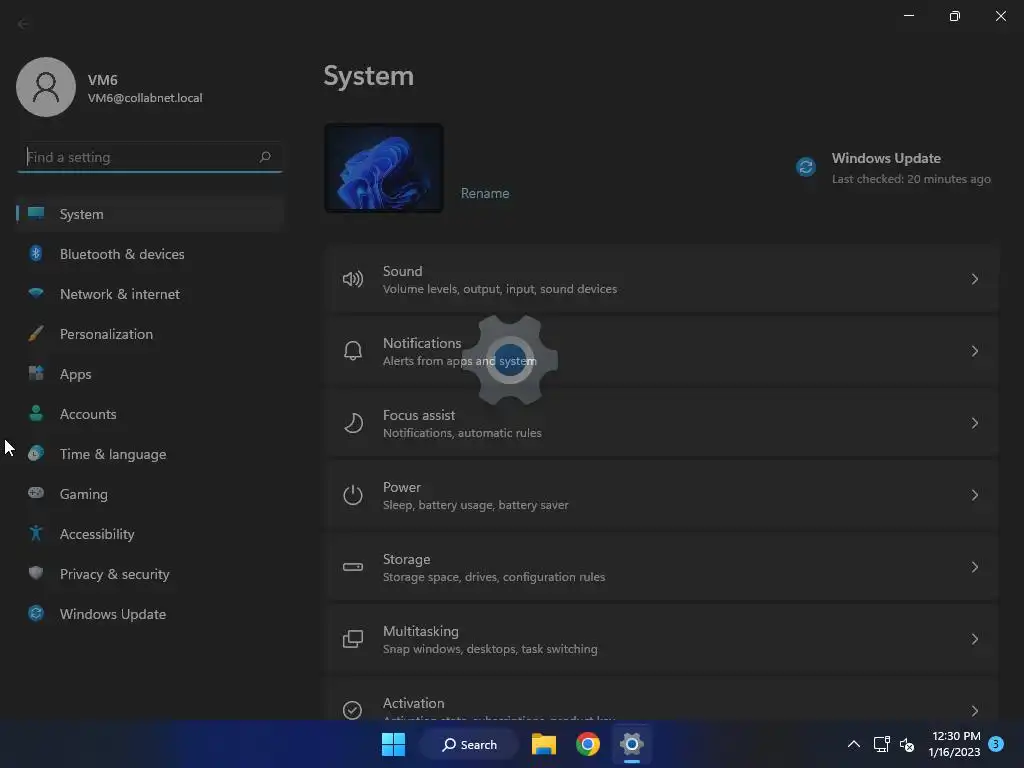1024x768 pixels.
Task: Open Privacy & security settings
Action: (150, 574)
